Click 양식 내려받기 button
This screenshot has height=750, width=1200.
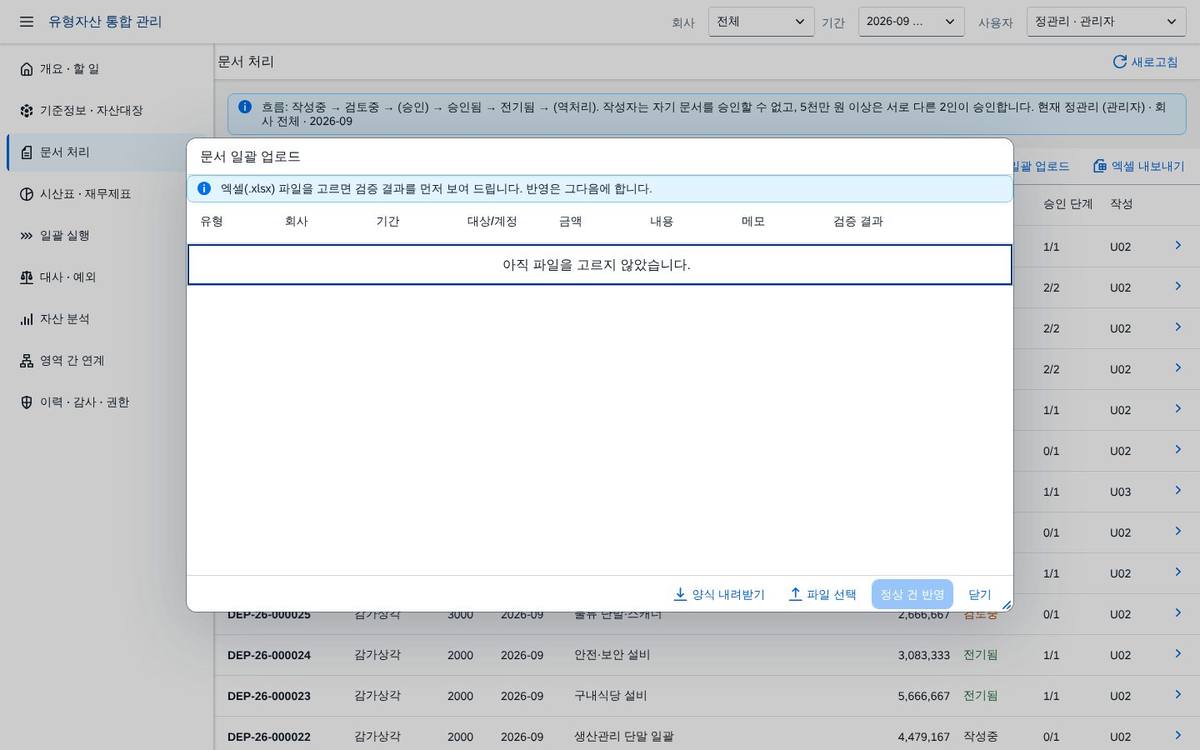click(x=719, y=594)
